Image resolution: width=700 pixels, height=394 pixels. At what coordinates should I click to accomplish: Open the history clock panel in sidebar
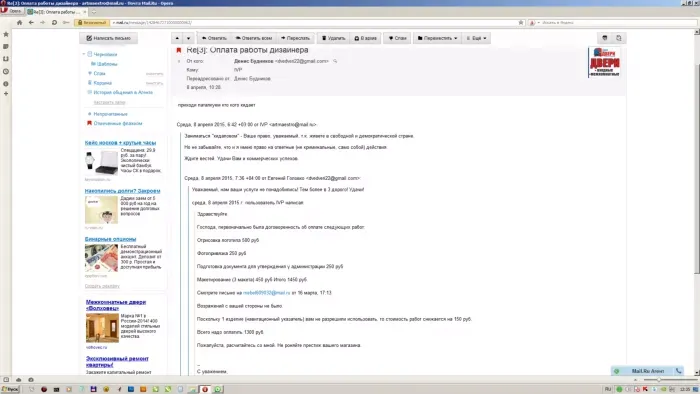coord(6,71)
